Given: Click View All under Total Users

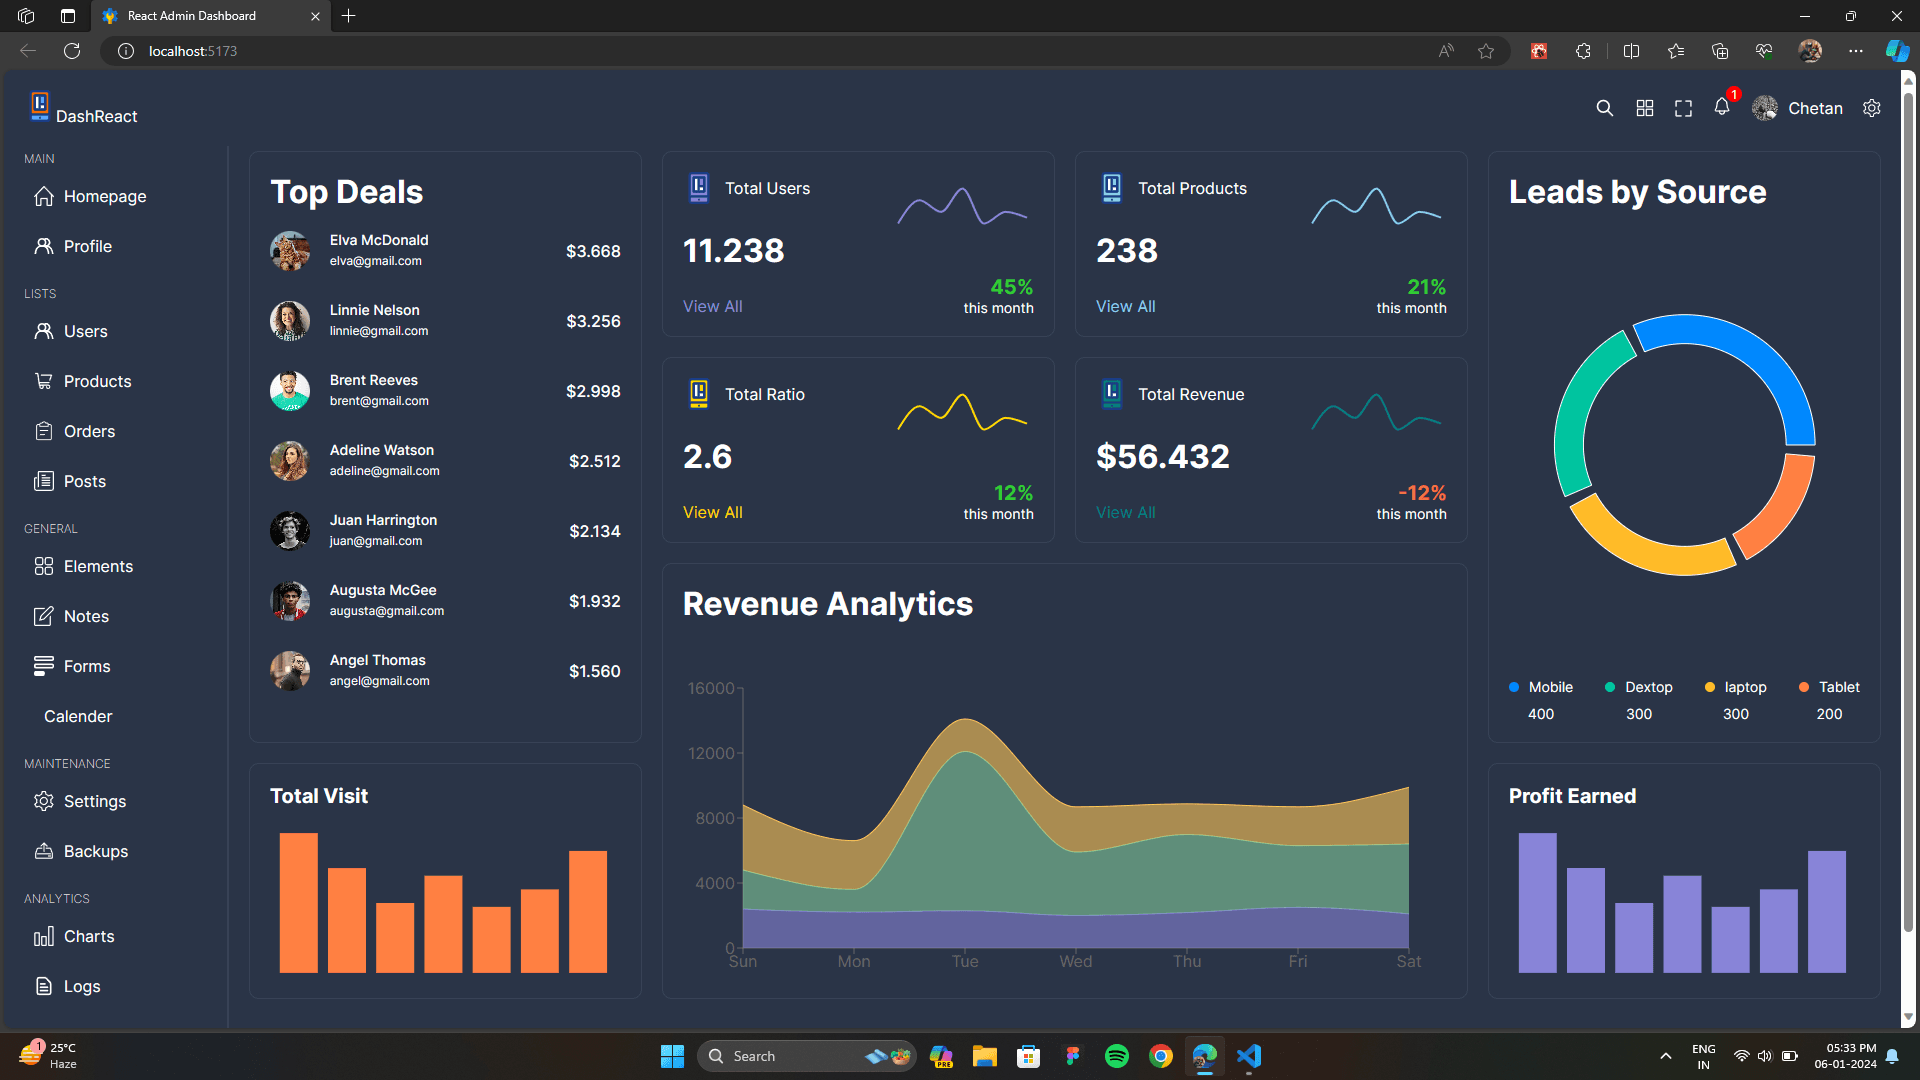Looking at the screenshot, I should point(712,306).
